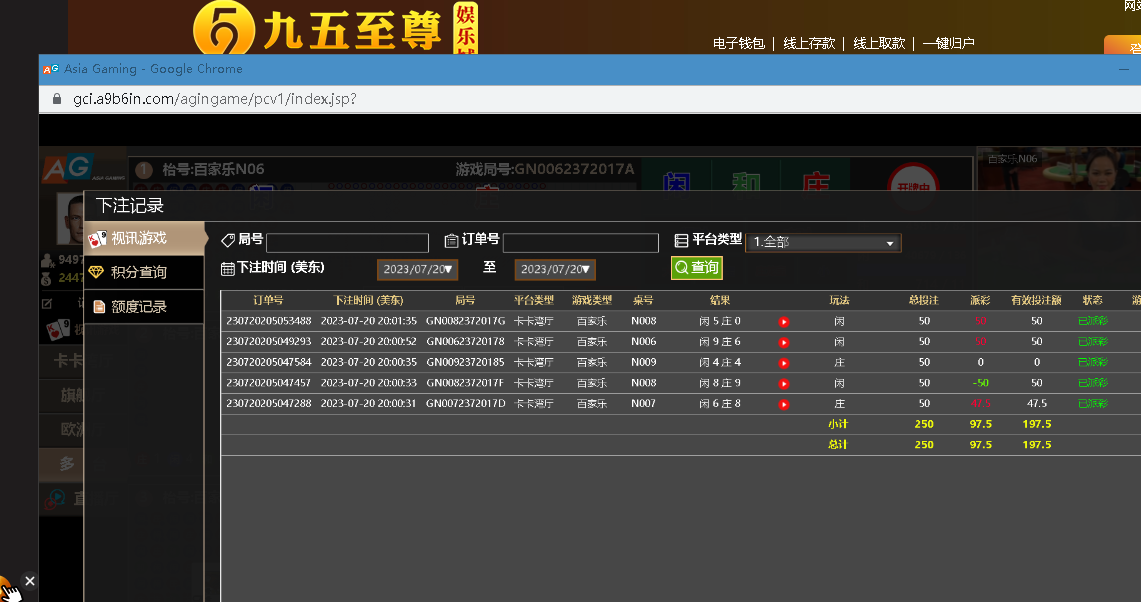Screen dimensions: 1141x602
Task: Open the 视讯游戏 tab in the sidebar
Action: (x=144, y=238)
